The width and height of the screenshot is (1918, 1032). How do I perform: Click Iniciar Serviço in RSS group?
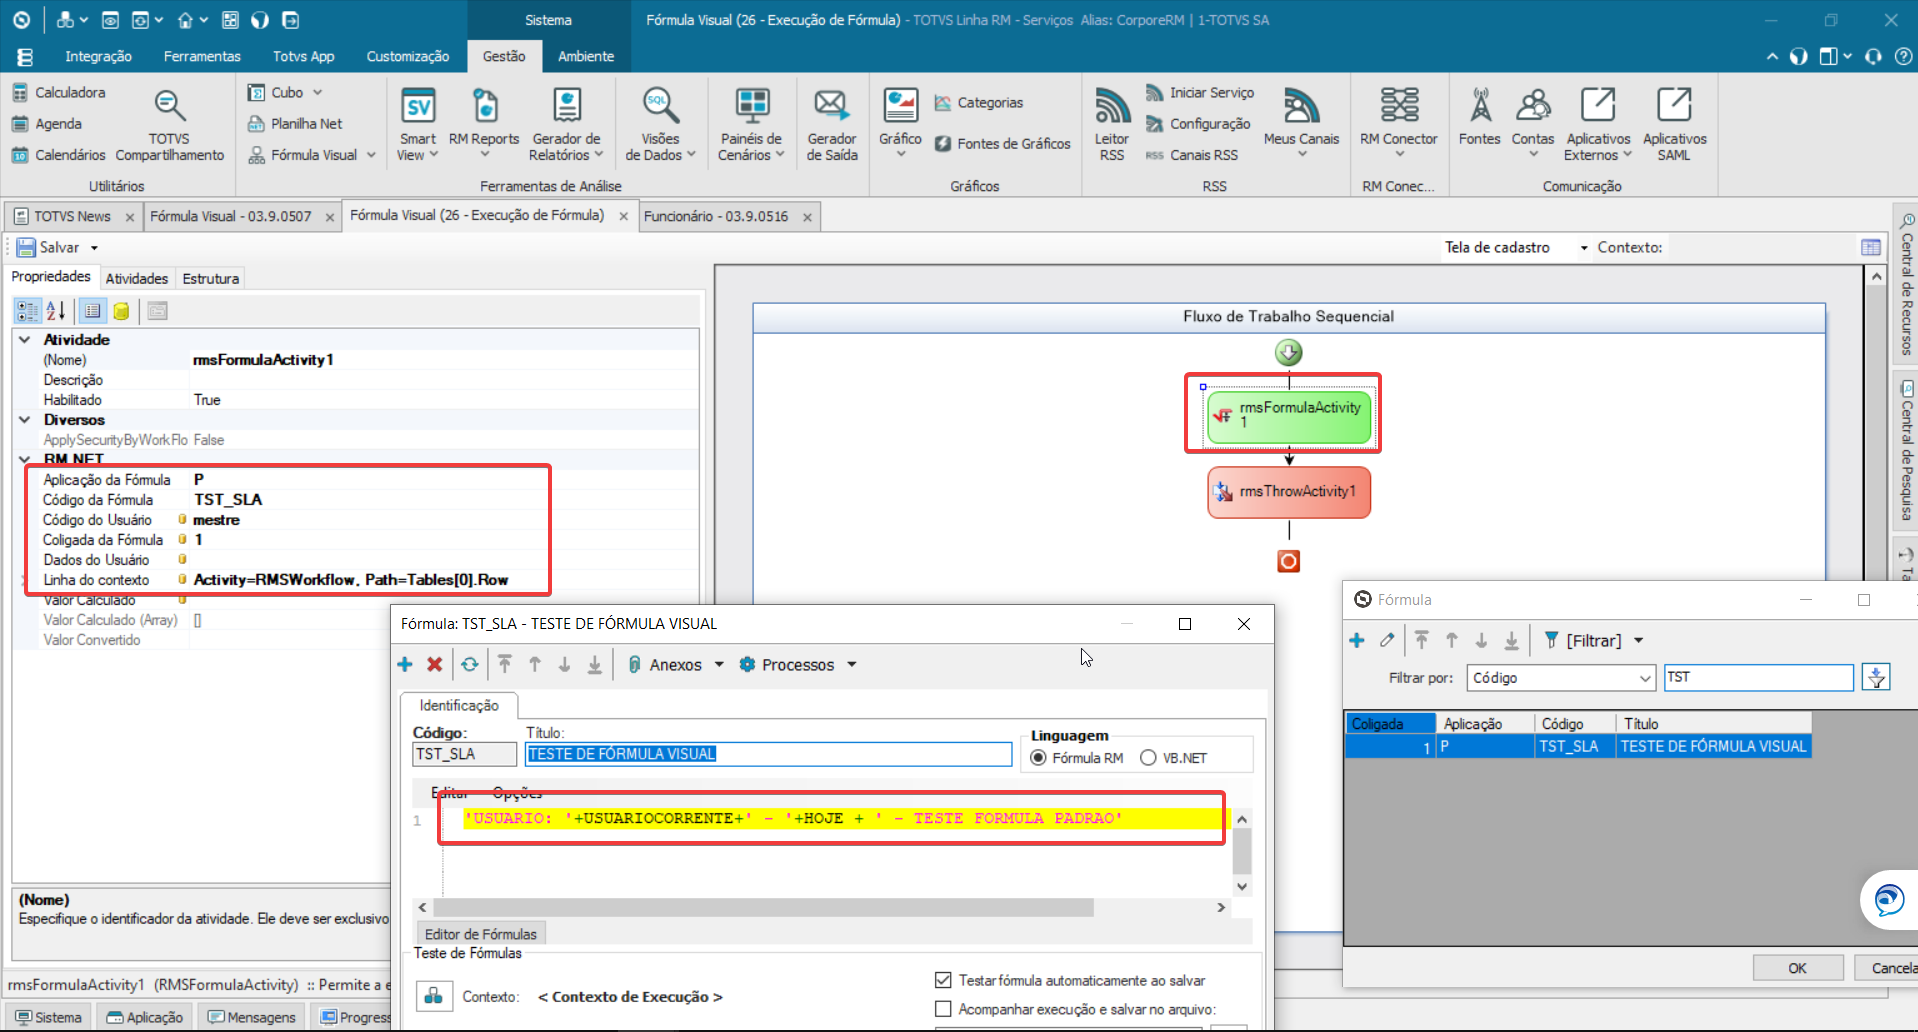point(1200,92)
